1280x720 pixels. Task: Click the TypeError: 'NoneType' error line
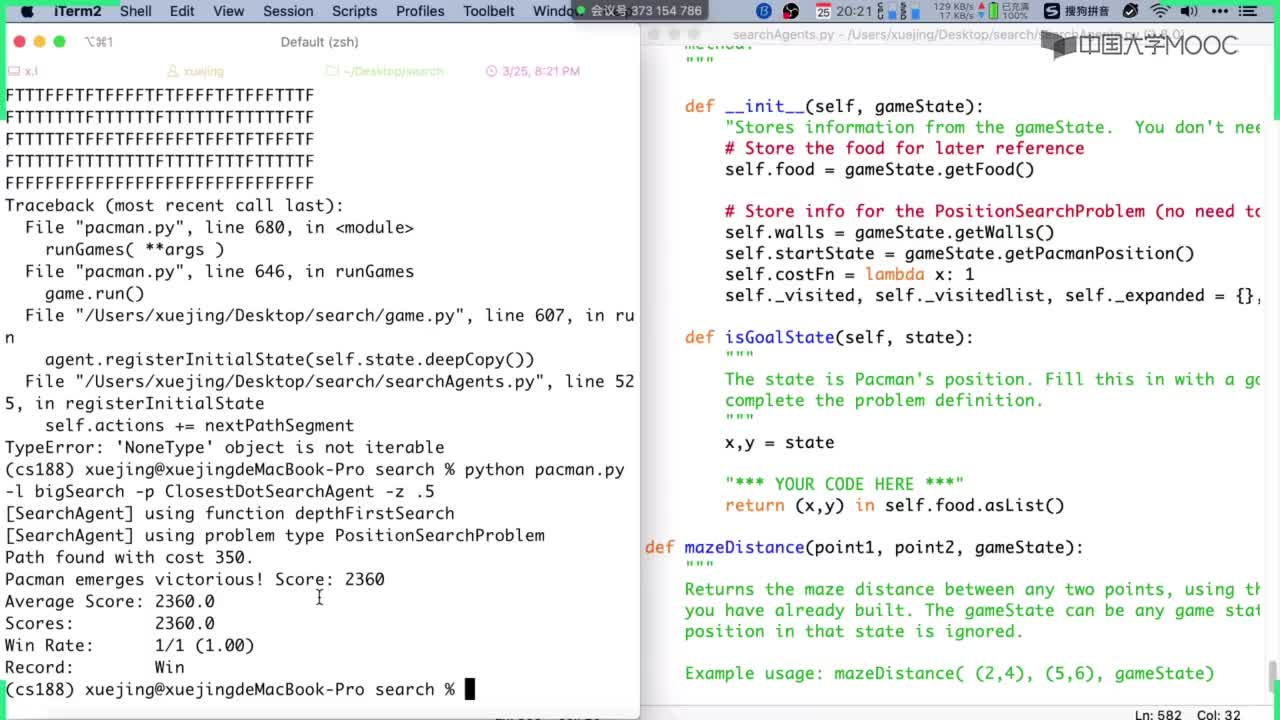224,447
